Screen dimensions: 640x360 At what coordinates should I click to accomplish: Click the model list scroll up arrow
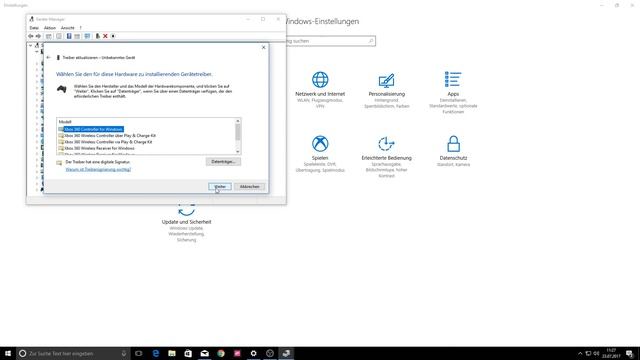tap(238, 122)
